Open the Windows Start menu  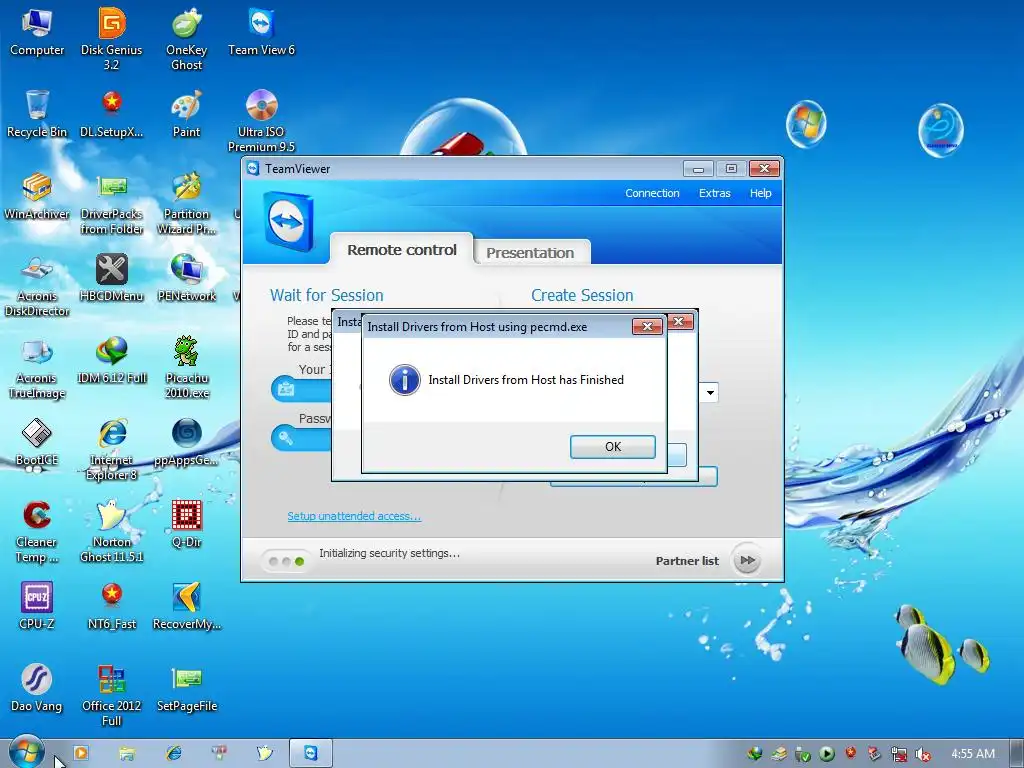(x=26, y=752)
